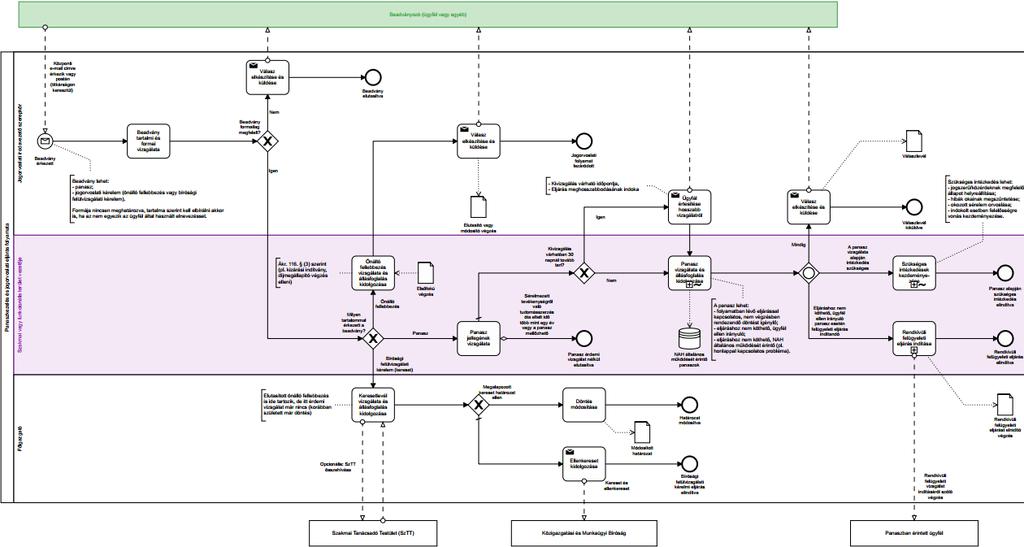
Task: Select end event 'Bírósági felülvizsgálati kérelmi eljárás elindítva'
Action: (690, 464)
